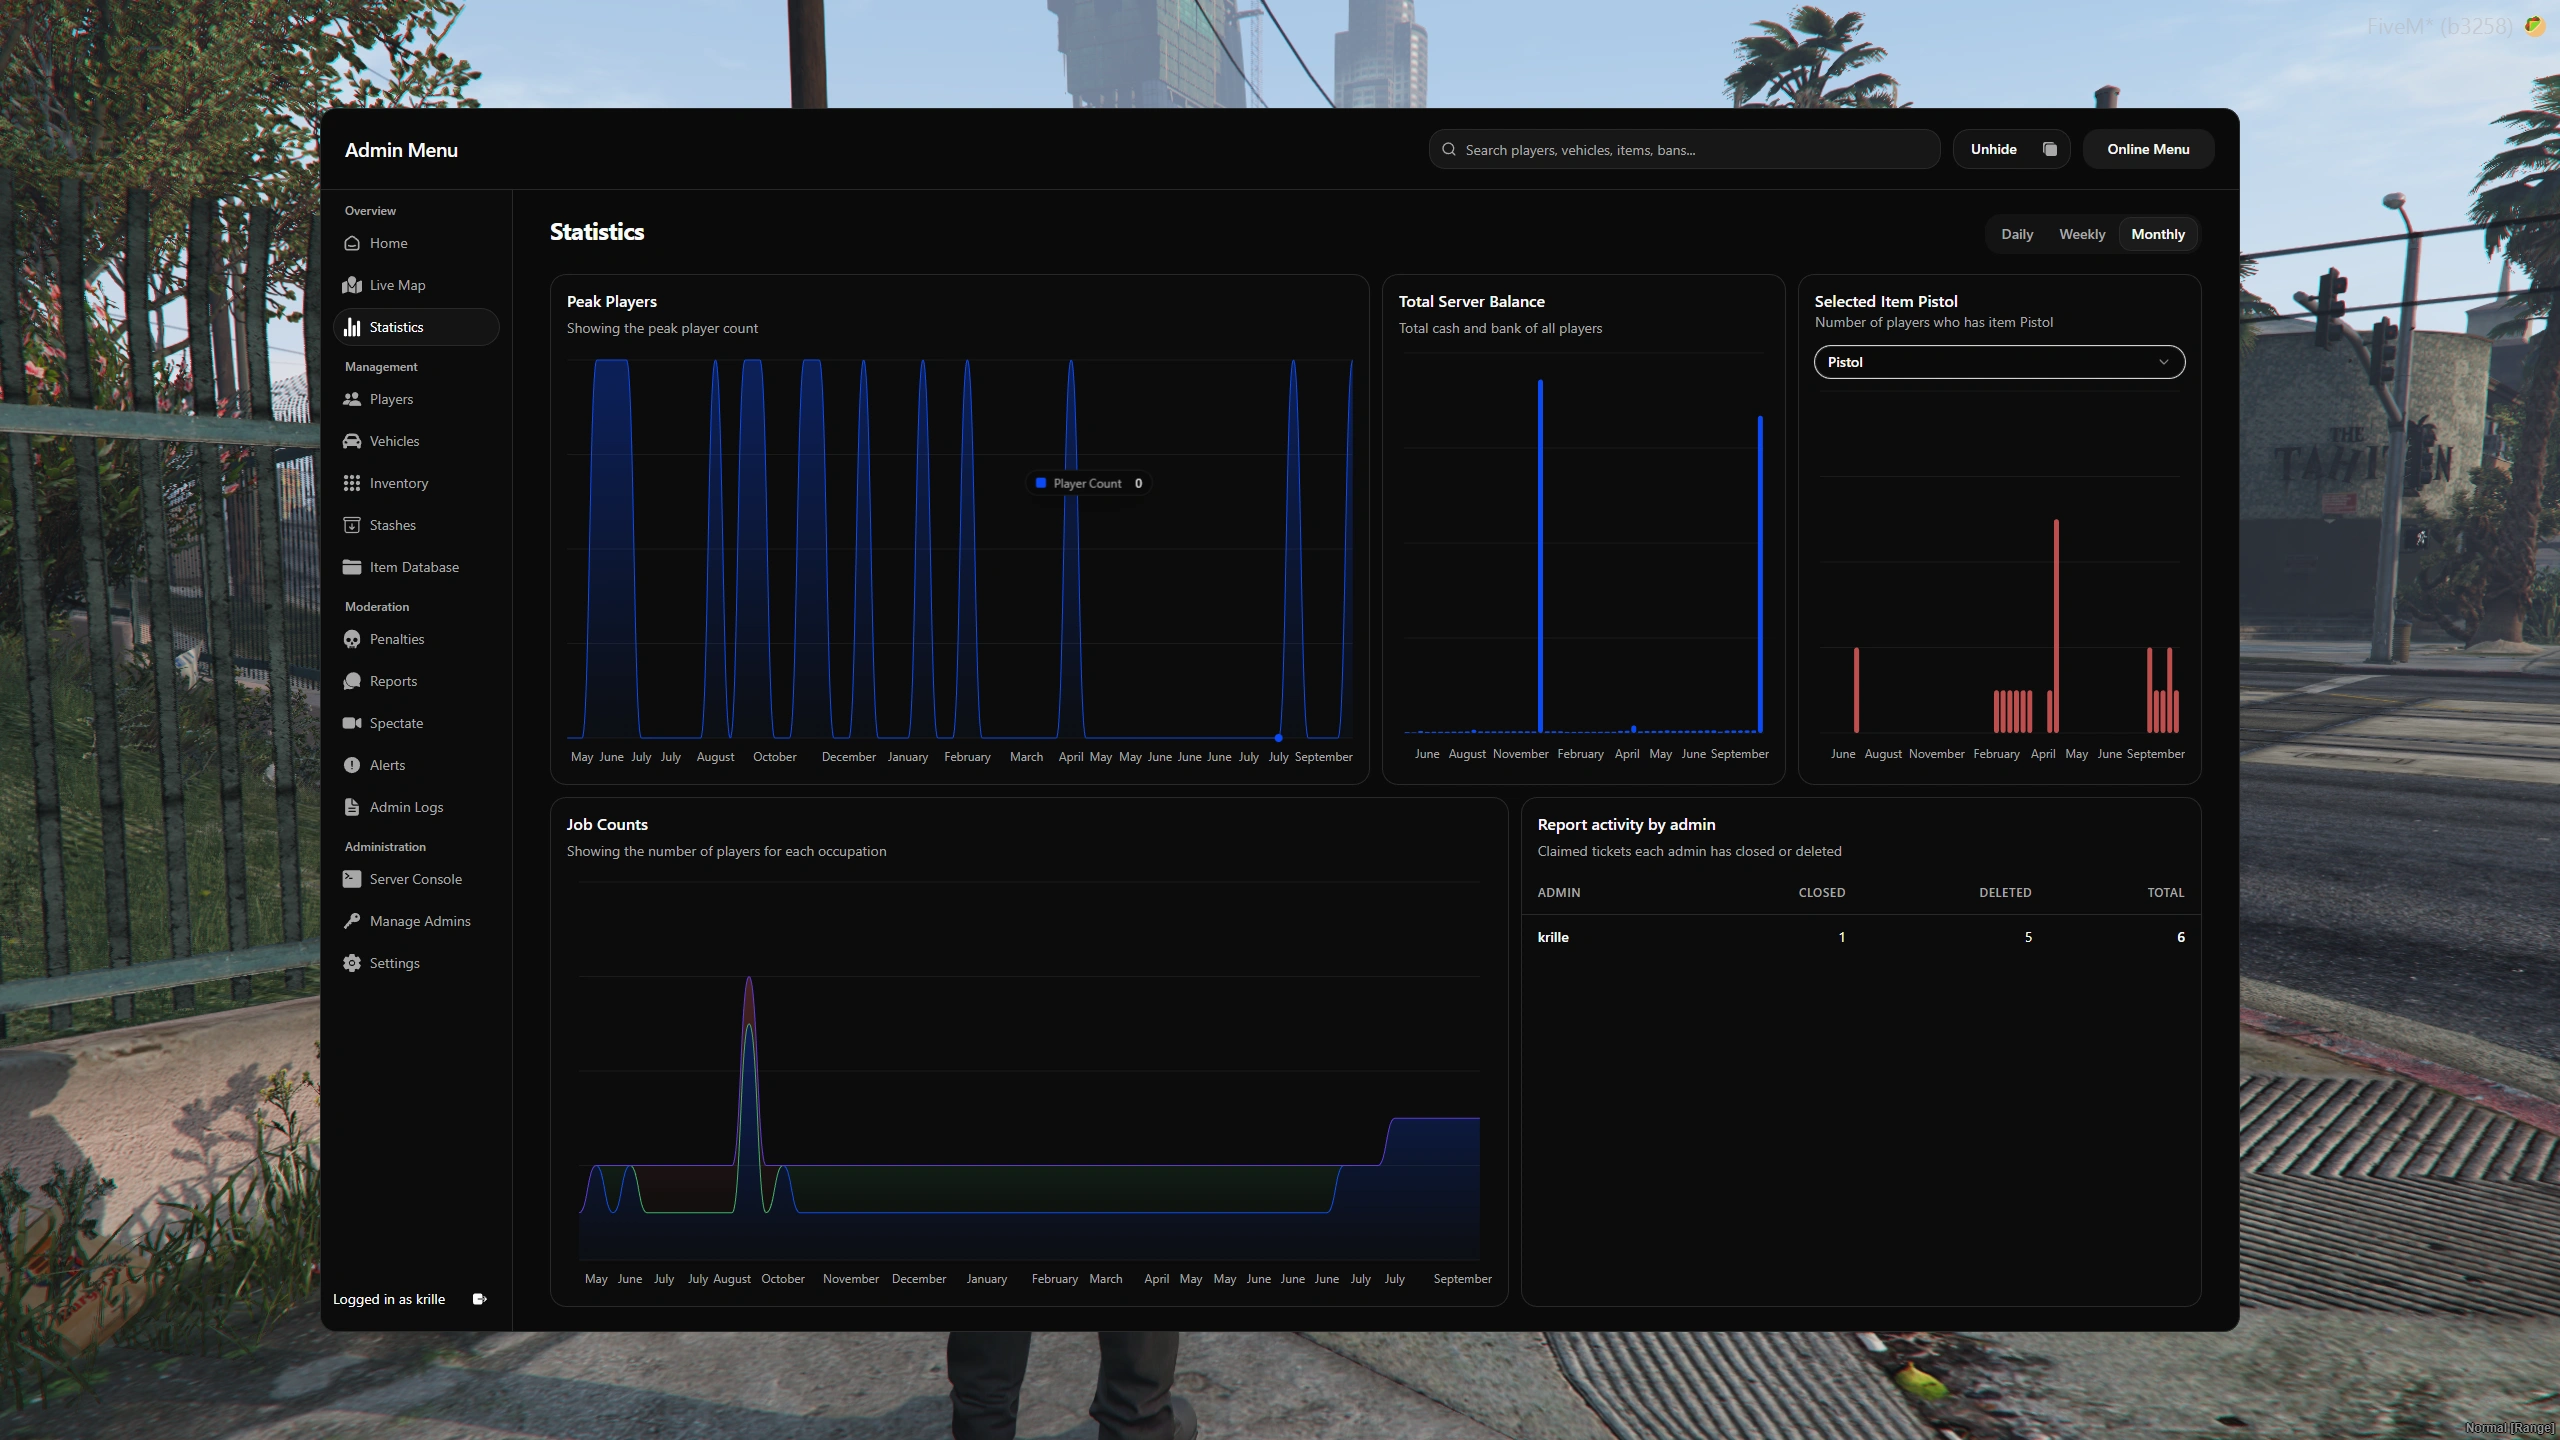This screenshot has width=2560, height=1440.
Task: Click the Logged in as krille text
Action: click(389, 1299)
